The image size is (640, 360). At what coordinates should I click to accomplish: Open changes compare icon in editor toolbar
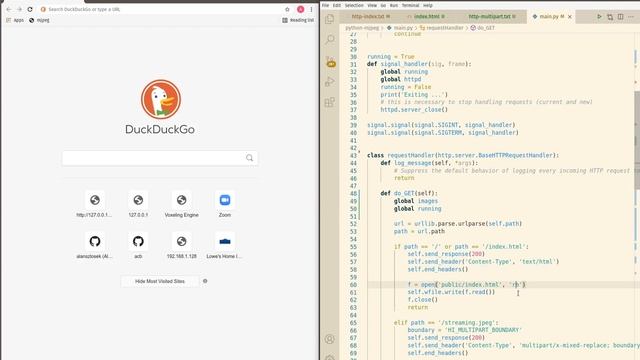[610, 17]
